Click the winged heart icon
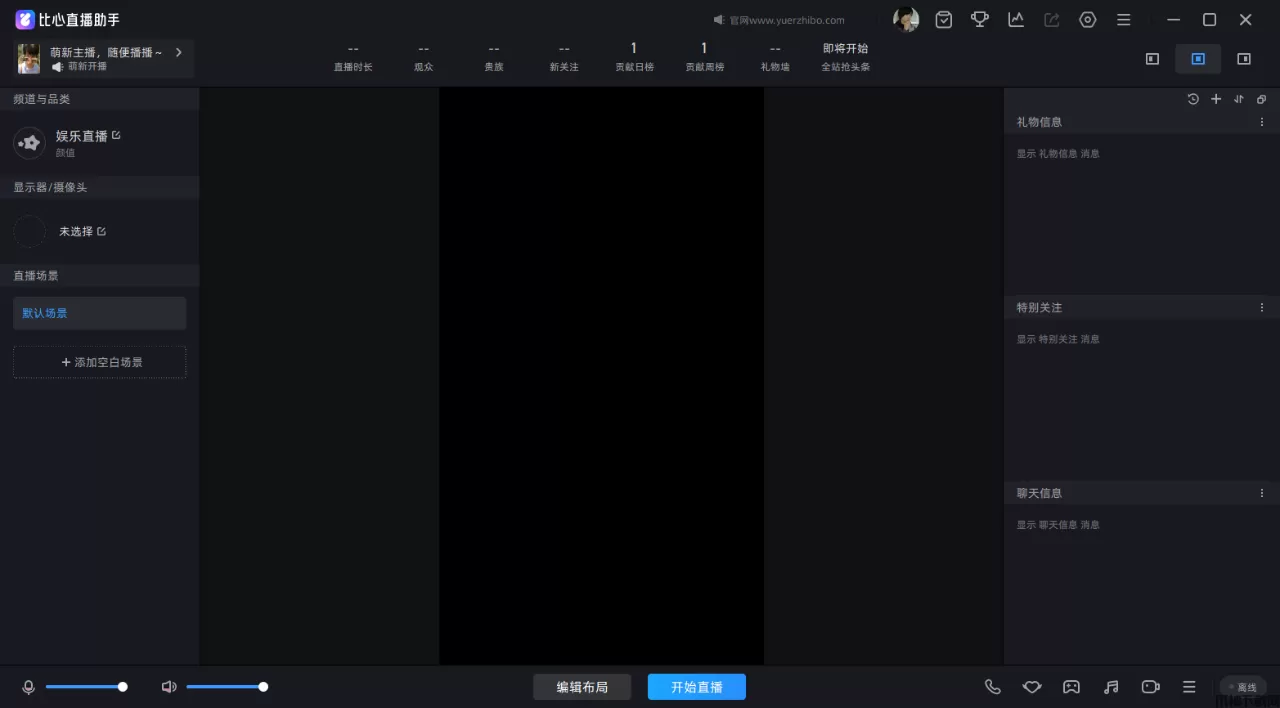Image resolution: width=1280 pixels, height=708 pixels. tap(1032, 687)
